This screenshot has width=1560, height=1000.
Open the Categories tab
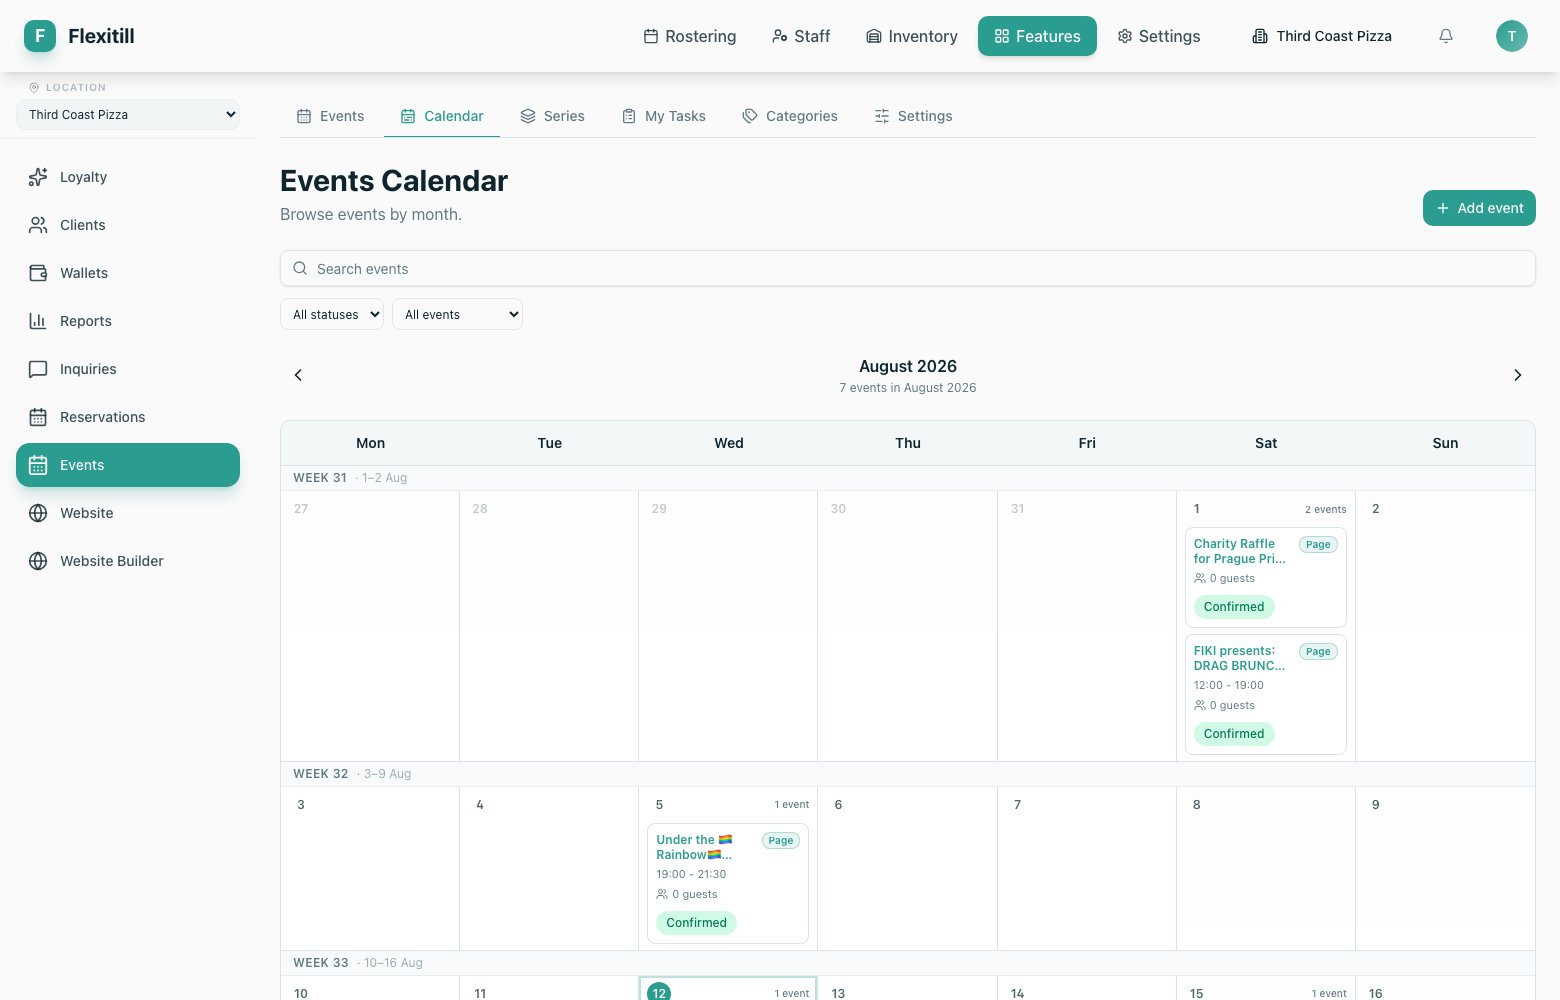click(x=790, y=116)
